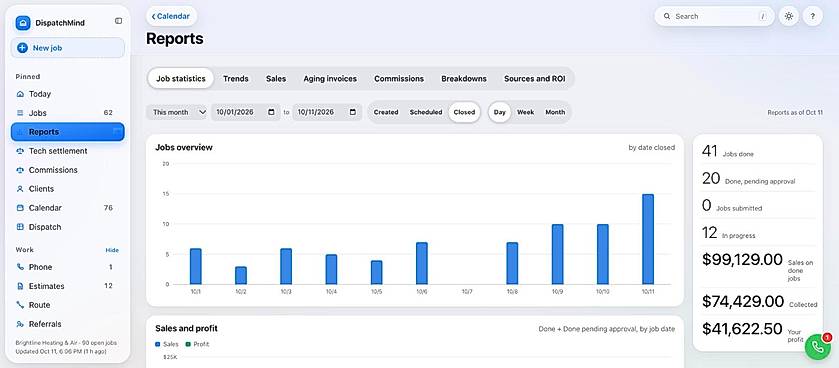Open Breakdowns tab
This screenshot has height=368, width=839.
pos(464,79)
